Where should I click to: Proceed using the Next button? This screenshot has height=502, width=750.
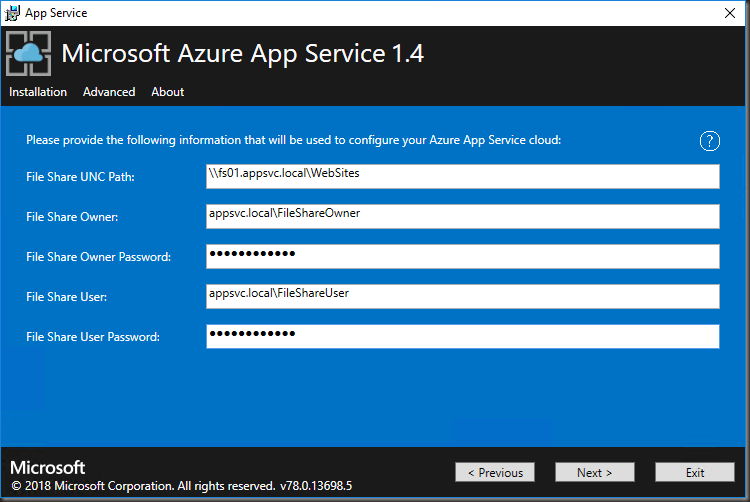[595, 472]
